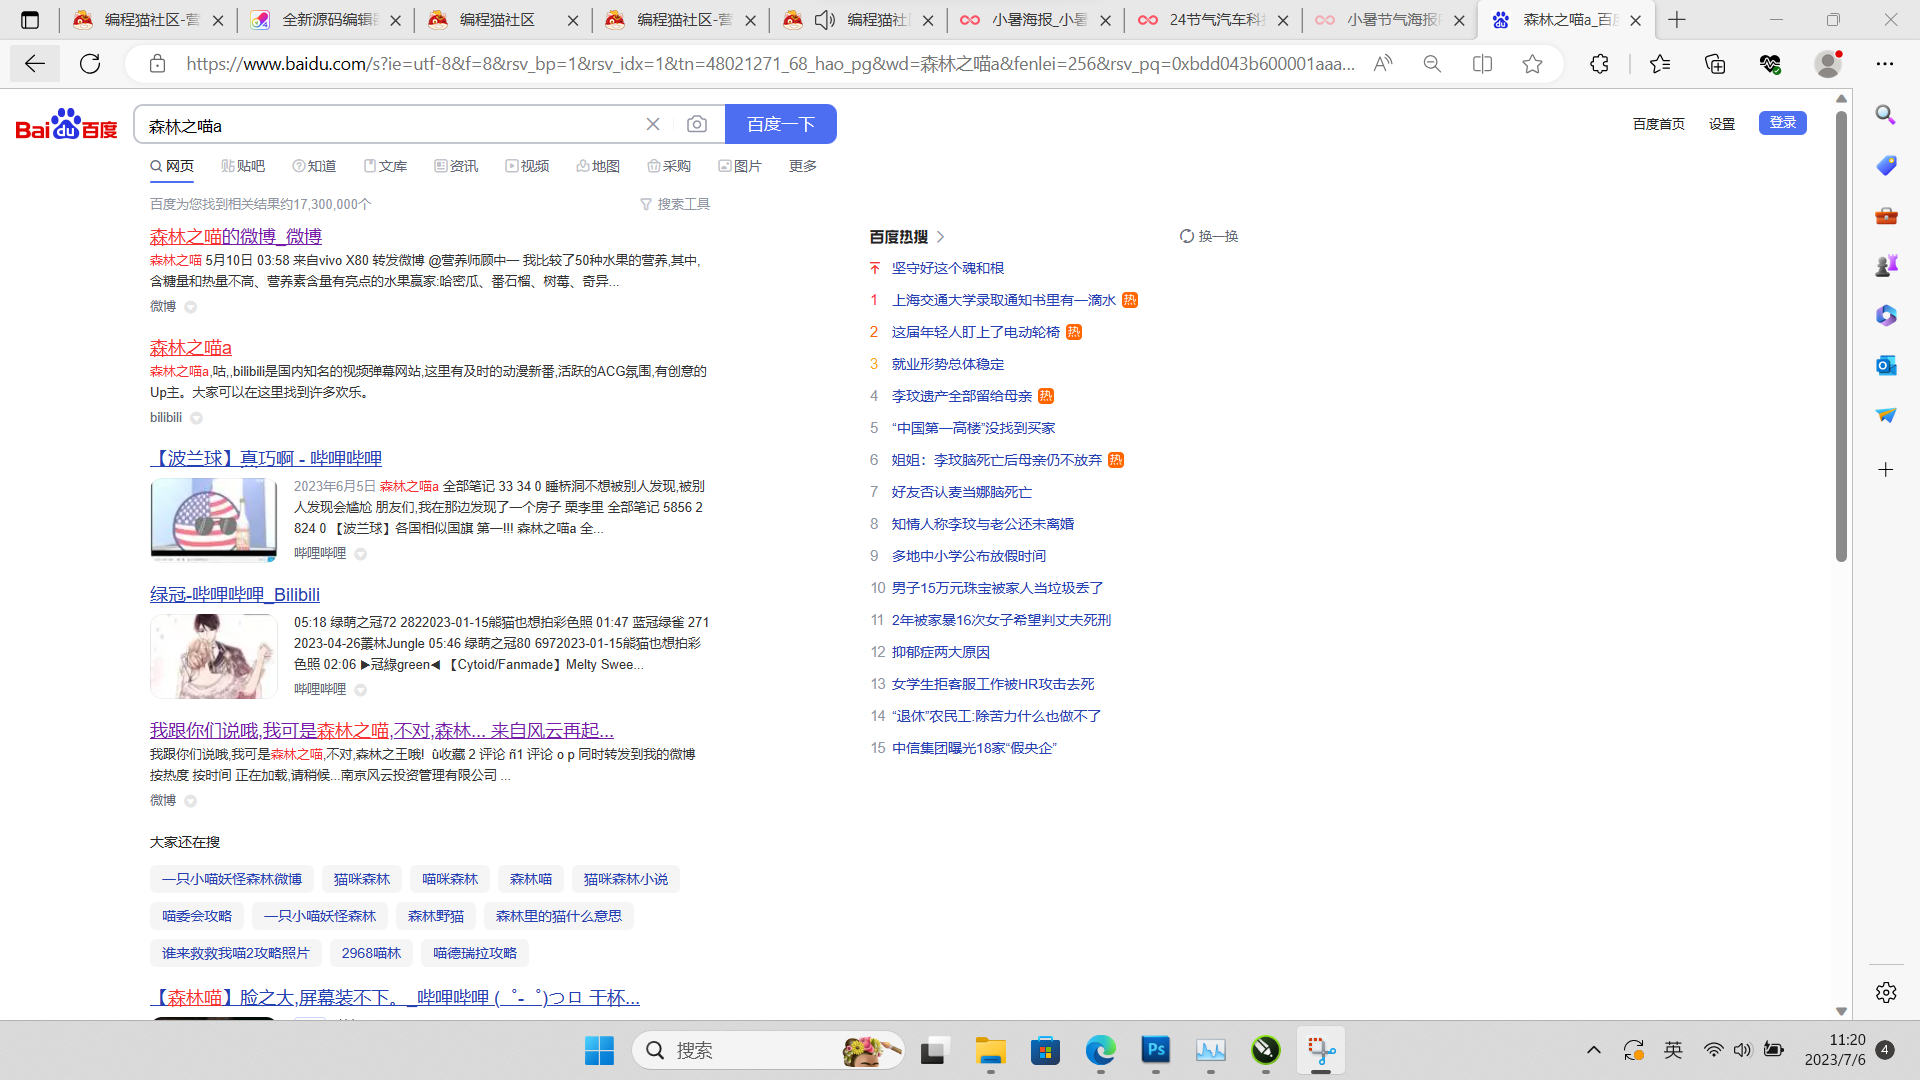Open the Edge settings and more menu
1920x1080 pixels.
[x=1885, y=64]
